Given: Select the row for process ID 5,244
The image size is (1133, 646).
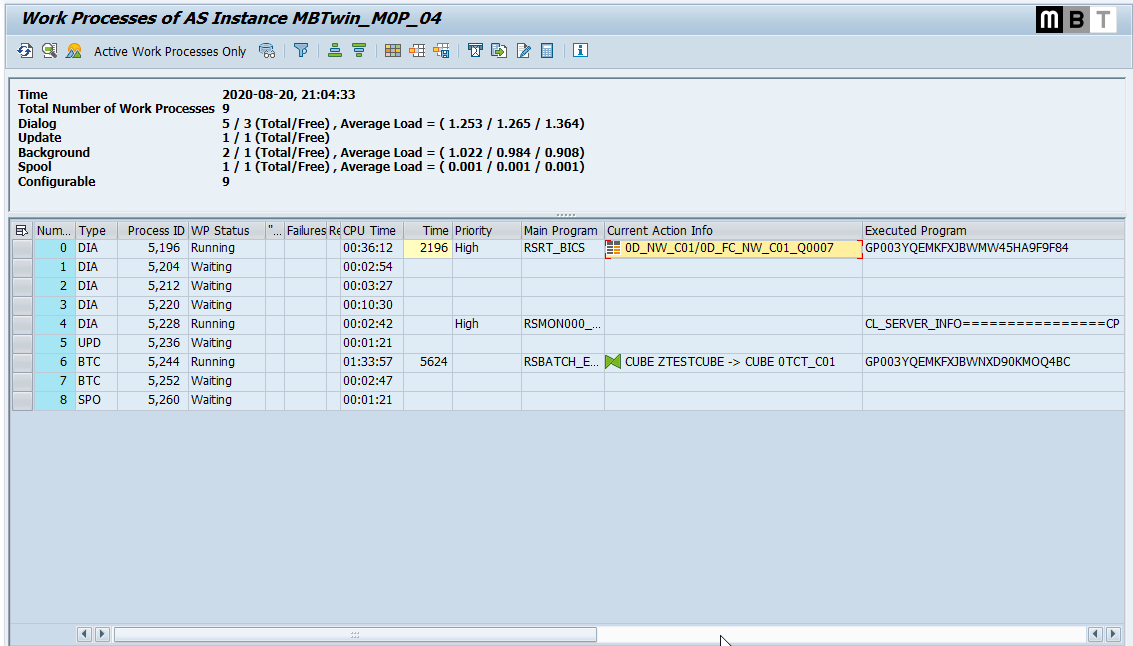Looking at the screenshot, I should [x=22, y=361].
